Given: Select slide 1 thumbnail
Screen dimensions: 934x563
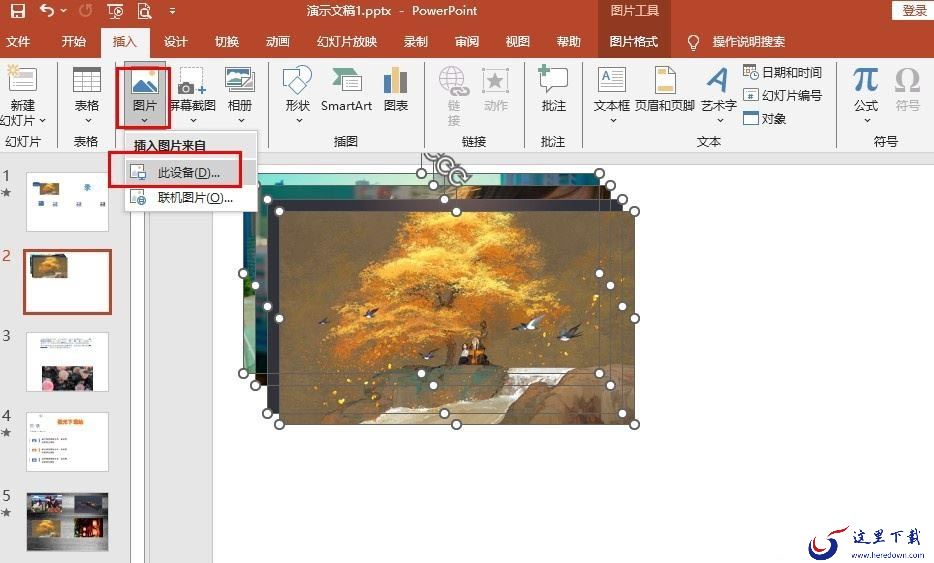Looking at the screenshot, I should click(x=67, y=201).
